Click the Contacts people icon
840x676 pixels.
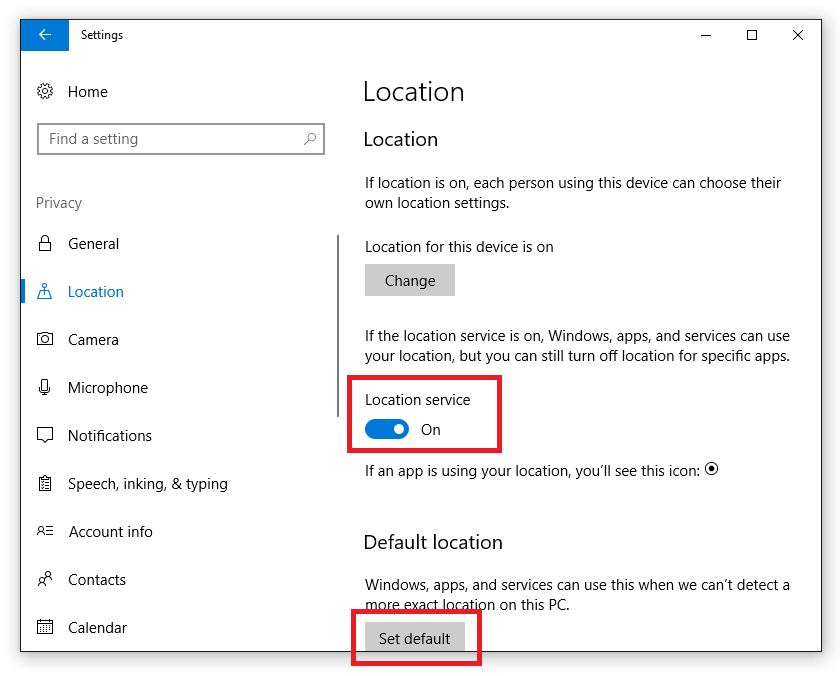coord(45,579)
